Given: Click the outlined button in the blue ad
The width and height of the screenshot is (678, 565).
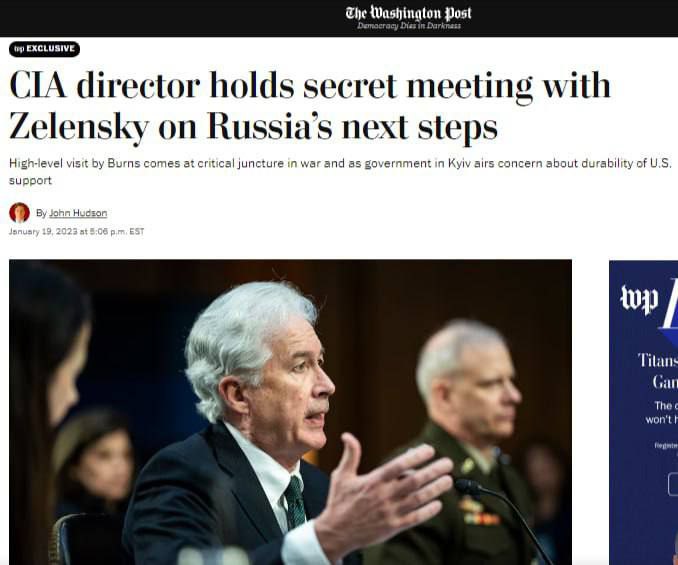Looking at the screenshot, I should click(673, 484).
